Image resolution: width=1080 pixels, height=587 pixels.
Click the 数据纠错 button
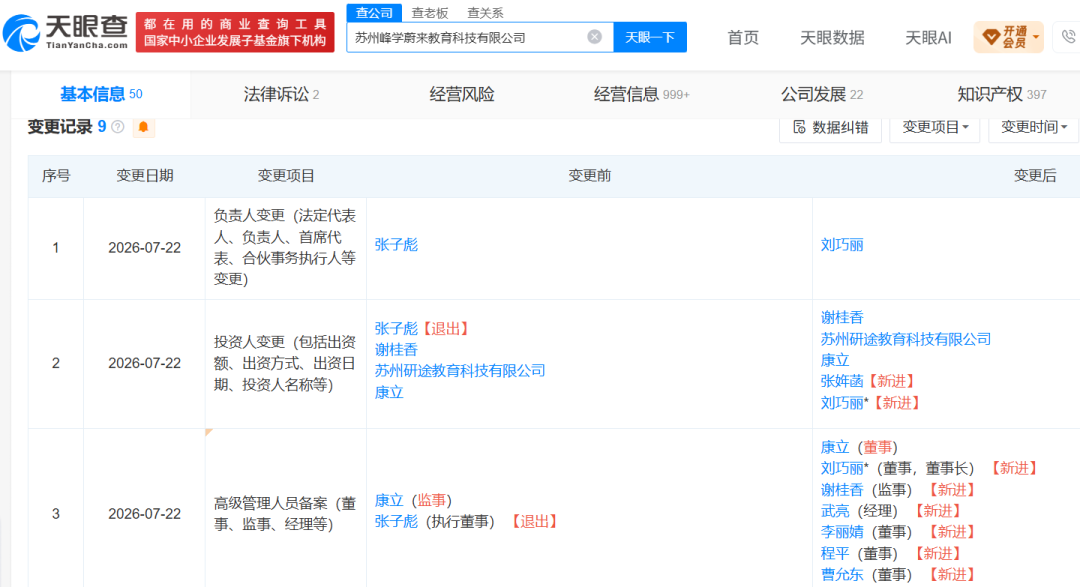831,127
